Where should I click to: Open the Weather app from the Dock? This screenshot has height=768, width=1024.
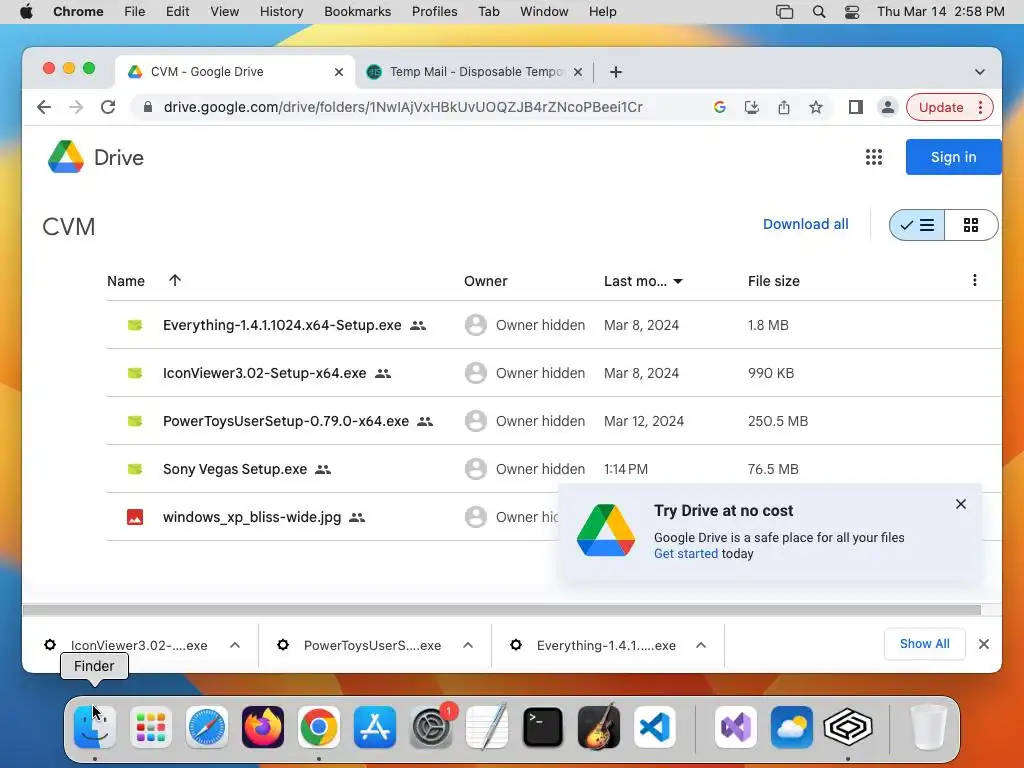792,726
